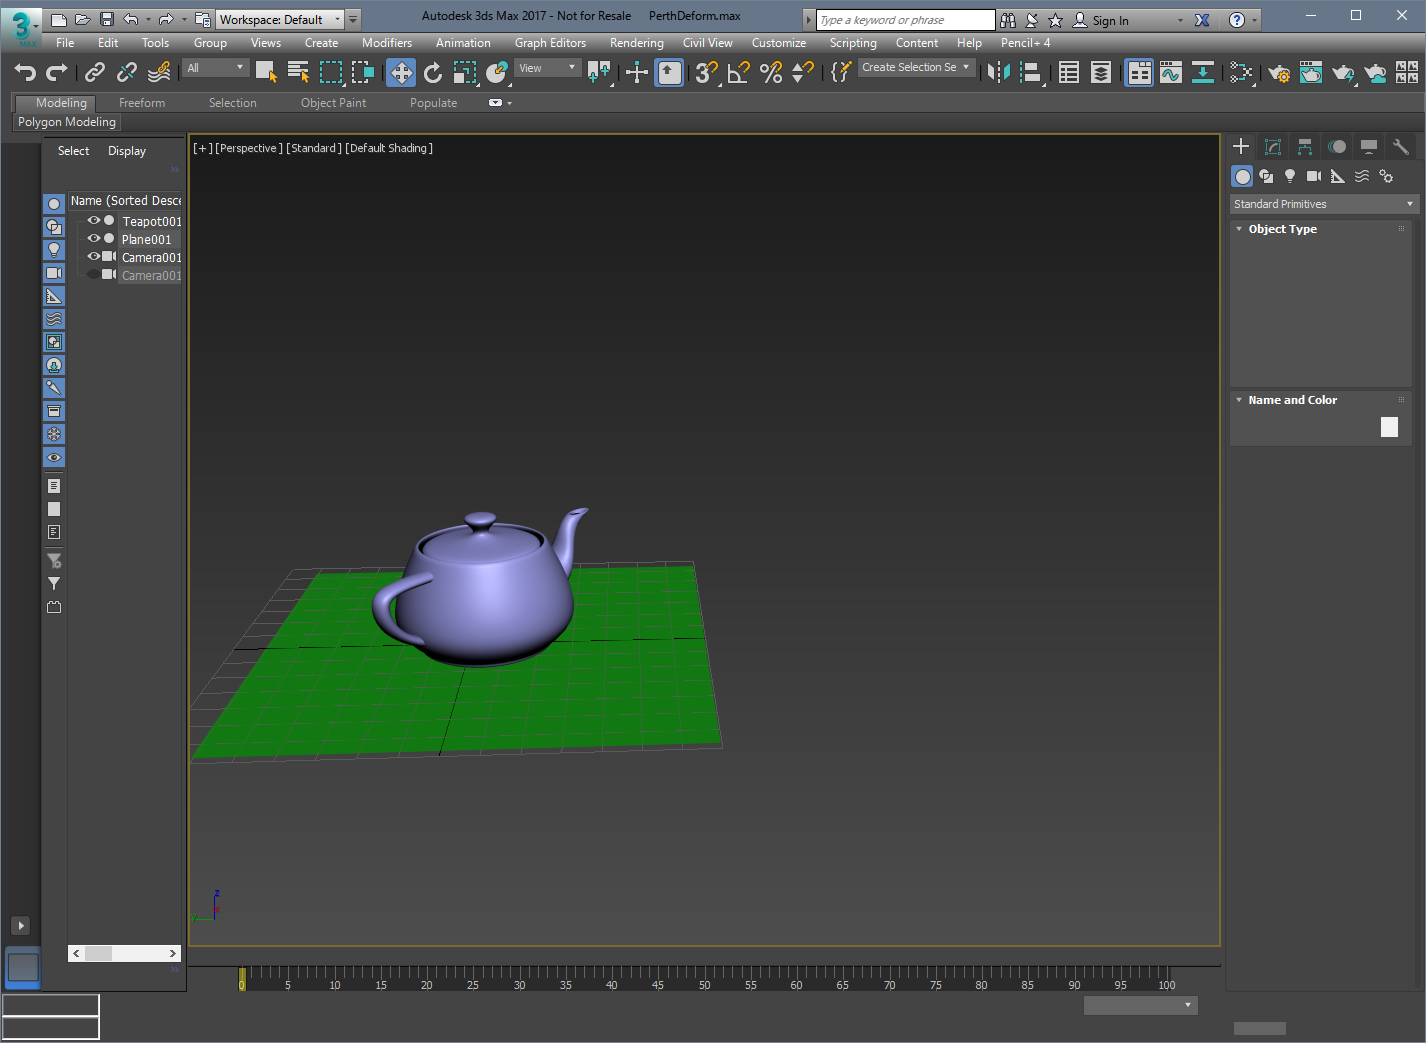Click the keyword search input field
This screenshot has height=1043, width=1426.
905,20
